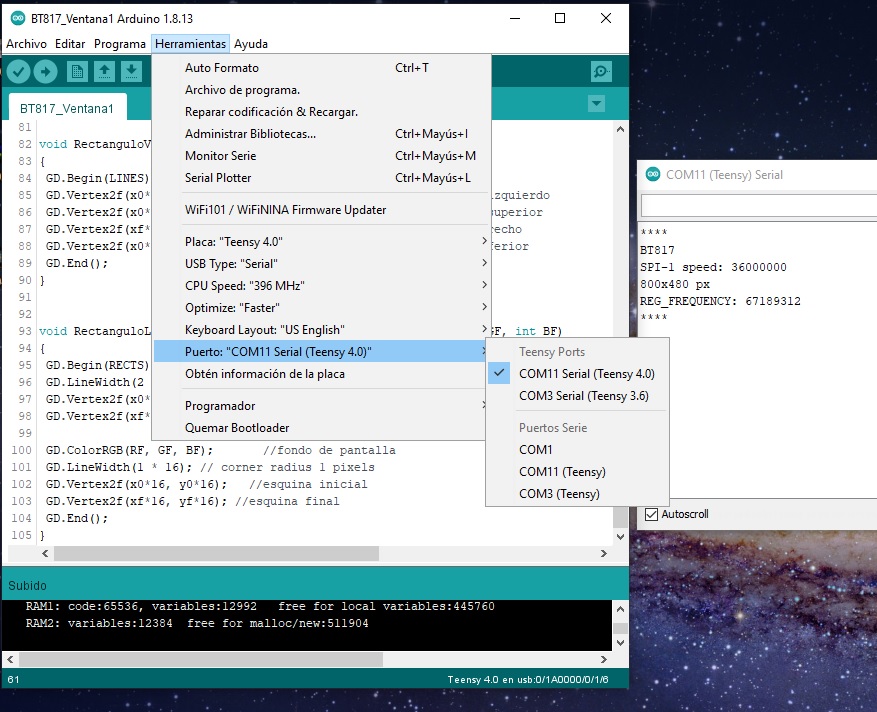Click the Arduino logo in the COM11 Serial window

click(653, 175)
